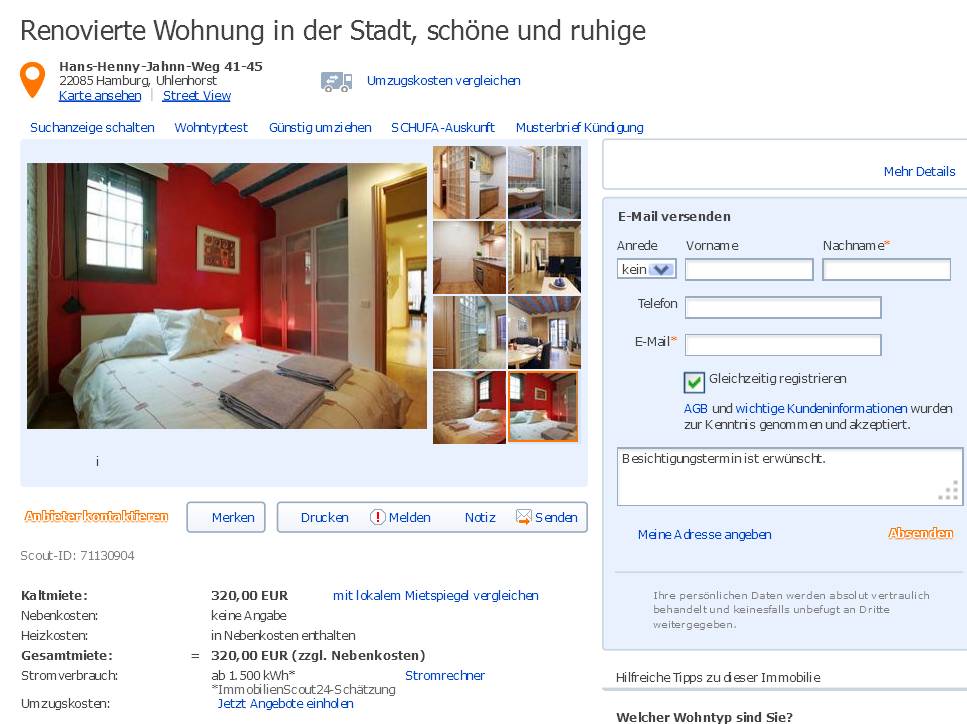Open Suchanzeige schalten menu item
Screen dimensions: 967x724
(x=93, y=128)
